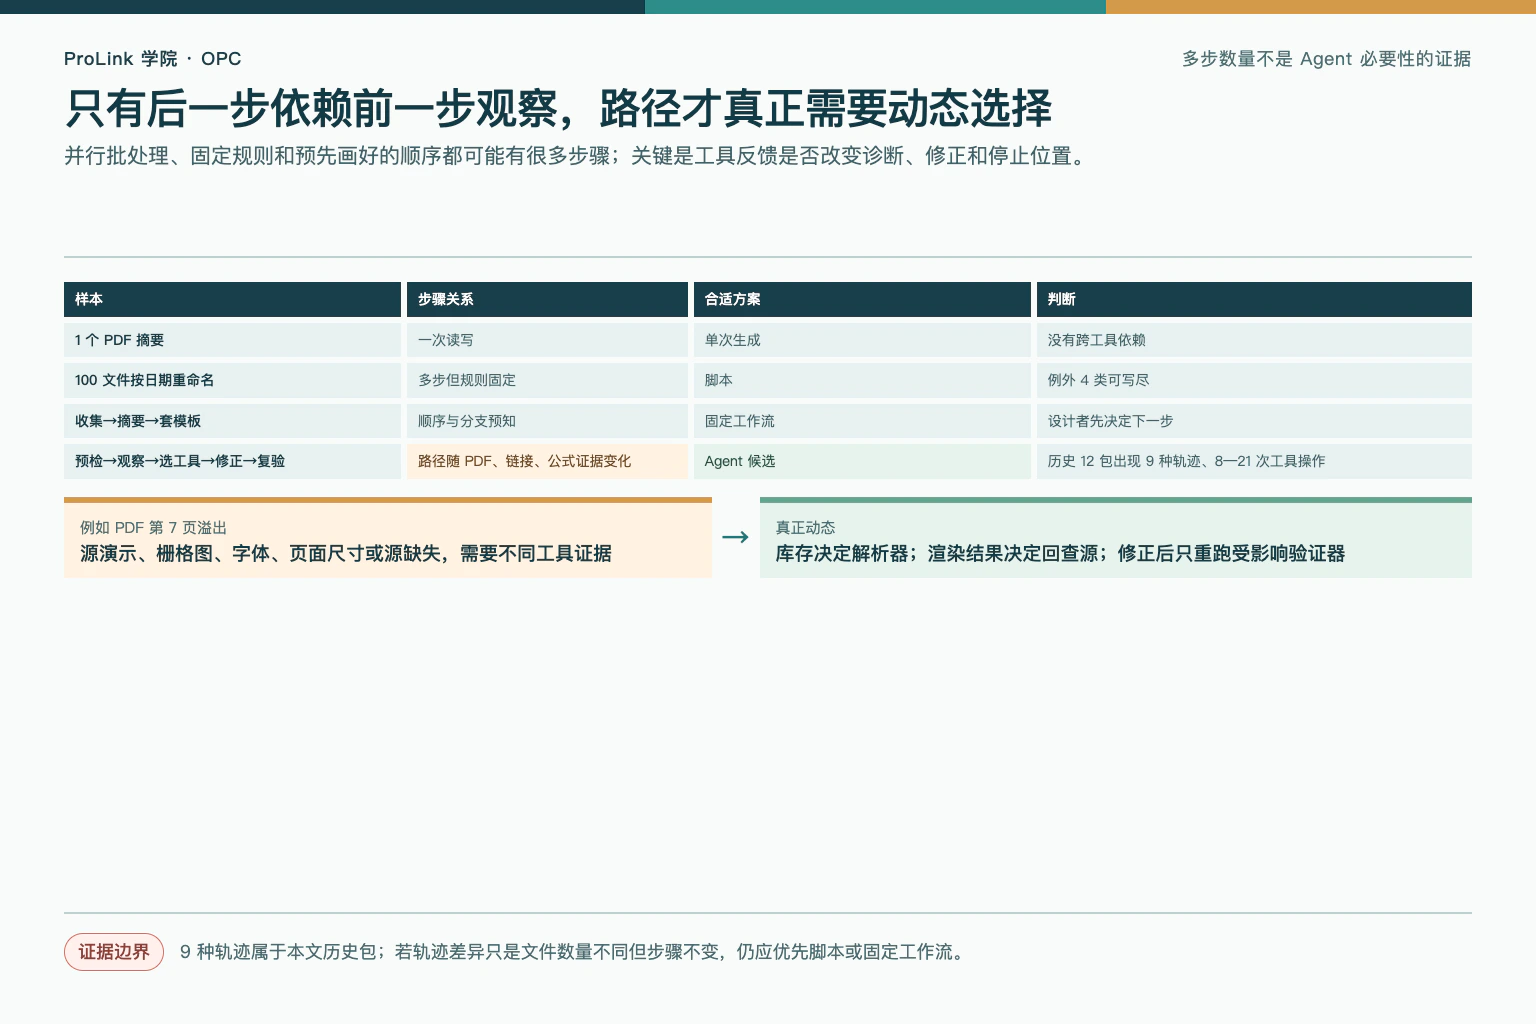Select the cell '设计者先决定下一步'
Image resolution: width=1536 pixels, height=1024 pixels.
pyautogui.click(x=1254, y=421)
